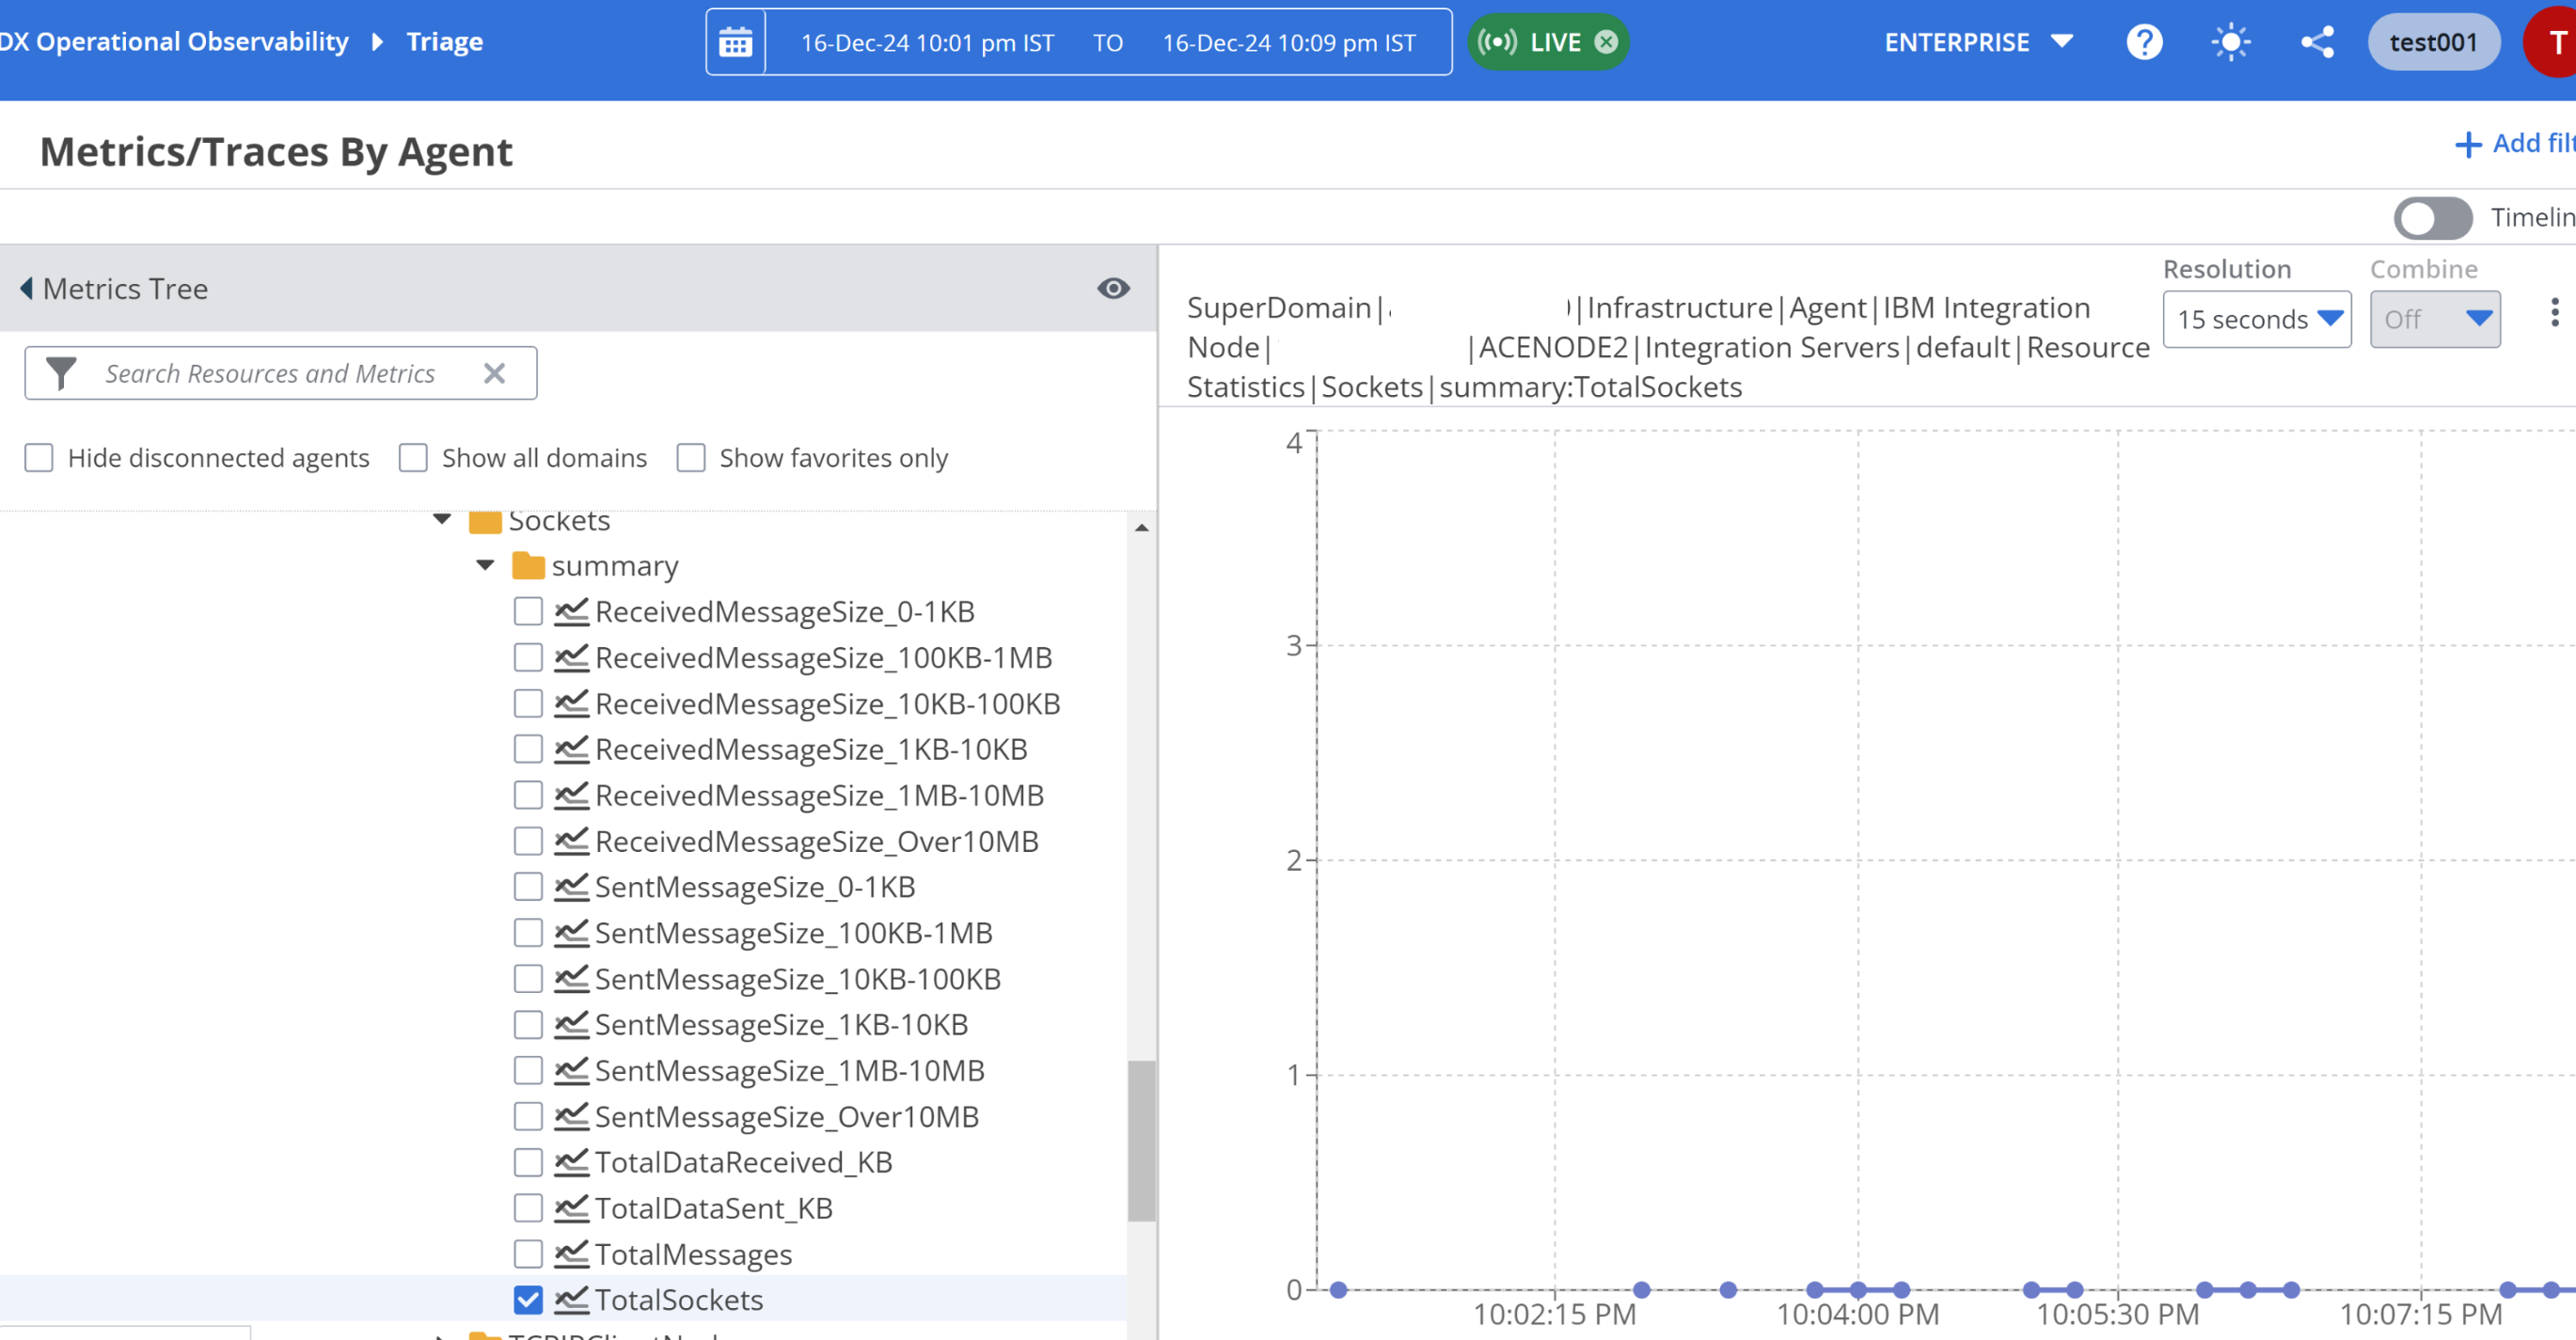Viewport: 2576px width, 1340px height.
Task: Check Hide disconnected agents checkbox
Action: pos(39,458)
